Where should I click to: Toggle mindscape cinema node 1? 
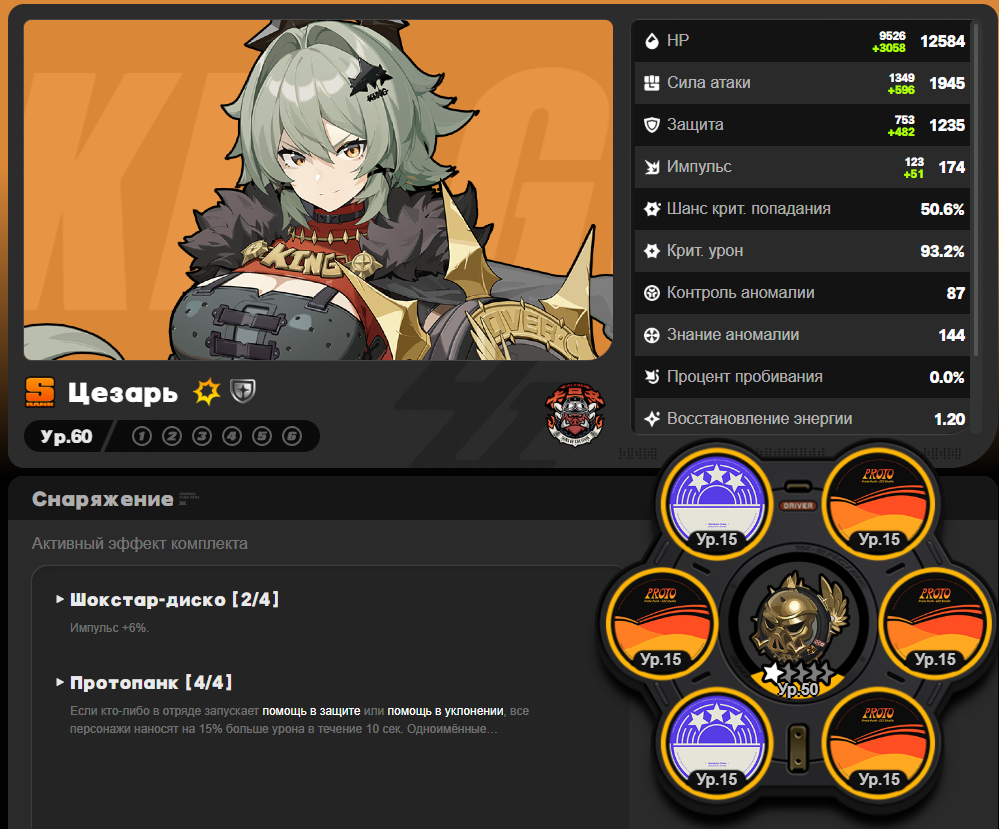click(141, 436)
